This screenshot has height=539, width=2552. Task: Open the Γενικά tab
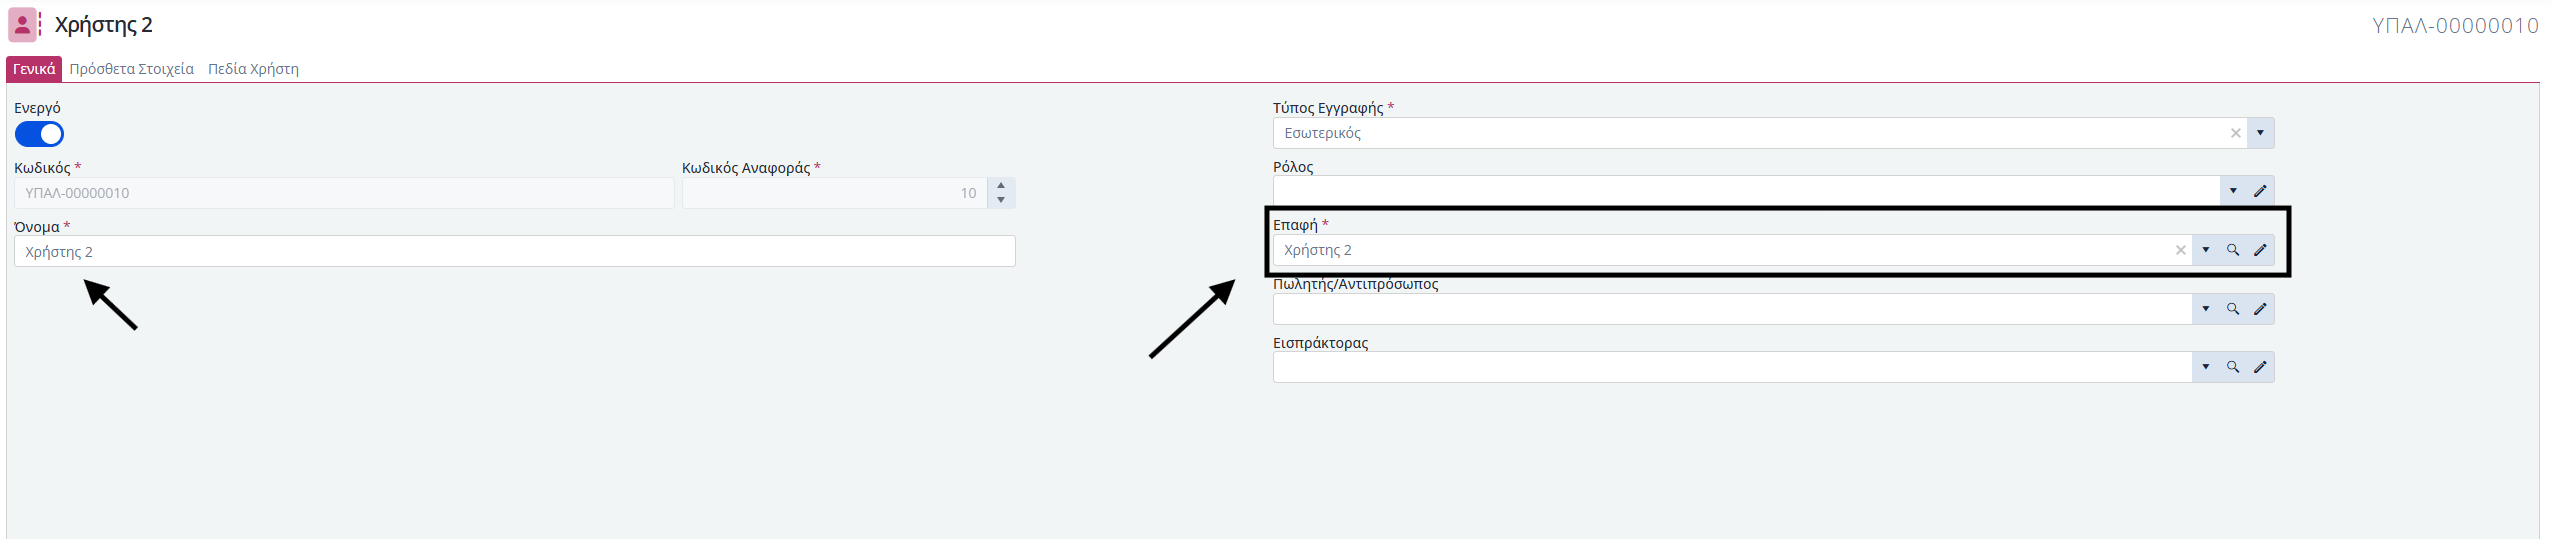34,69
